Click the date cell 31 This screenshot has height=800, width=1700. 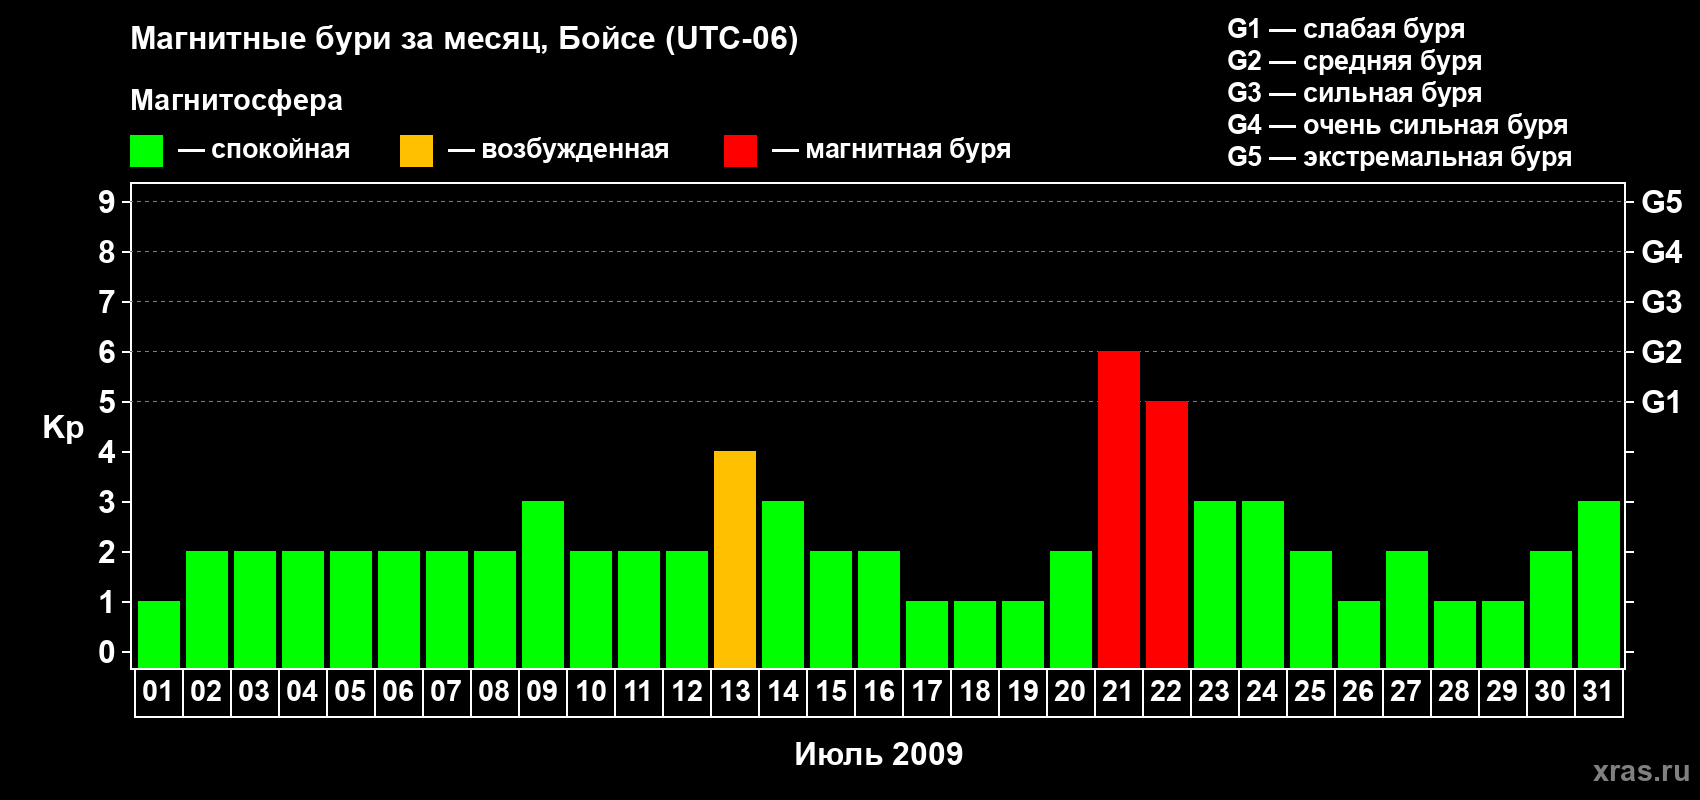(1599, 692)
